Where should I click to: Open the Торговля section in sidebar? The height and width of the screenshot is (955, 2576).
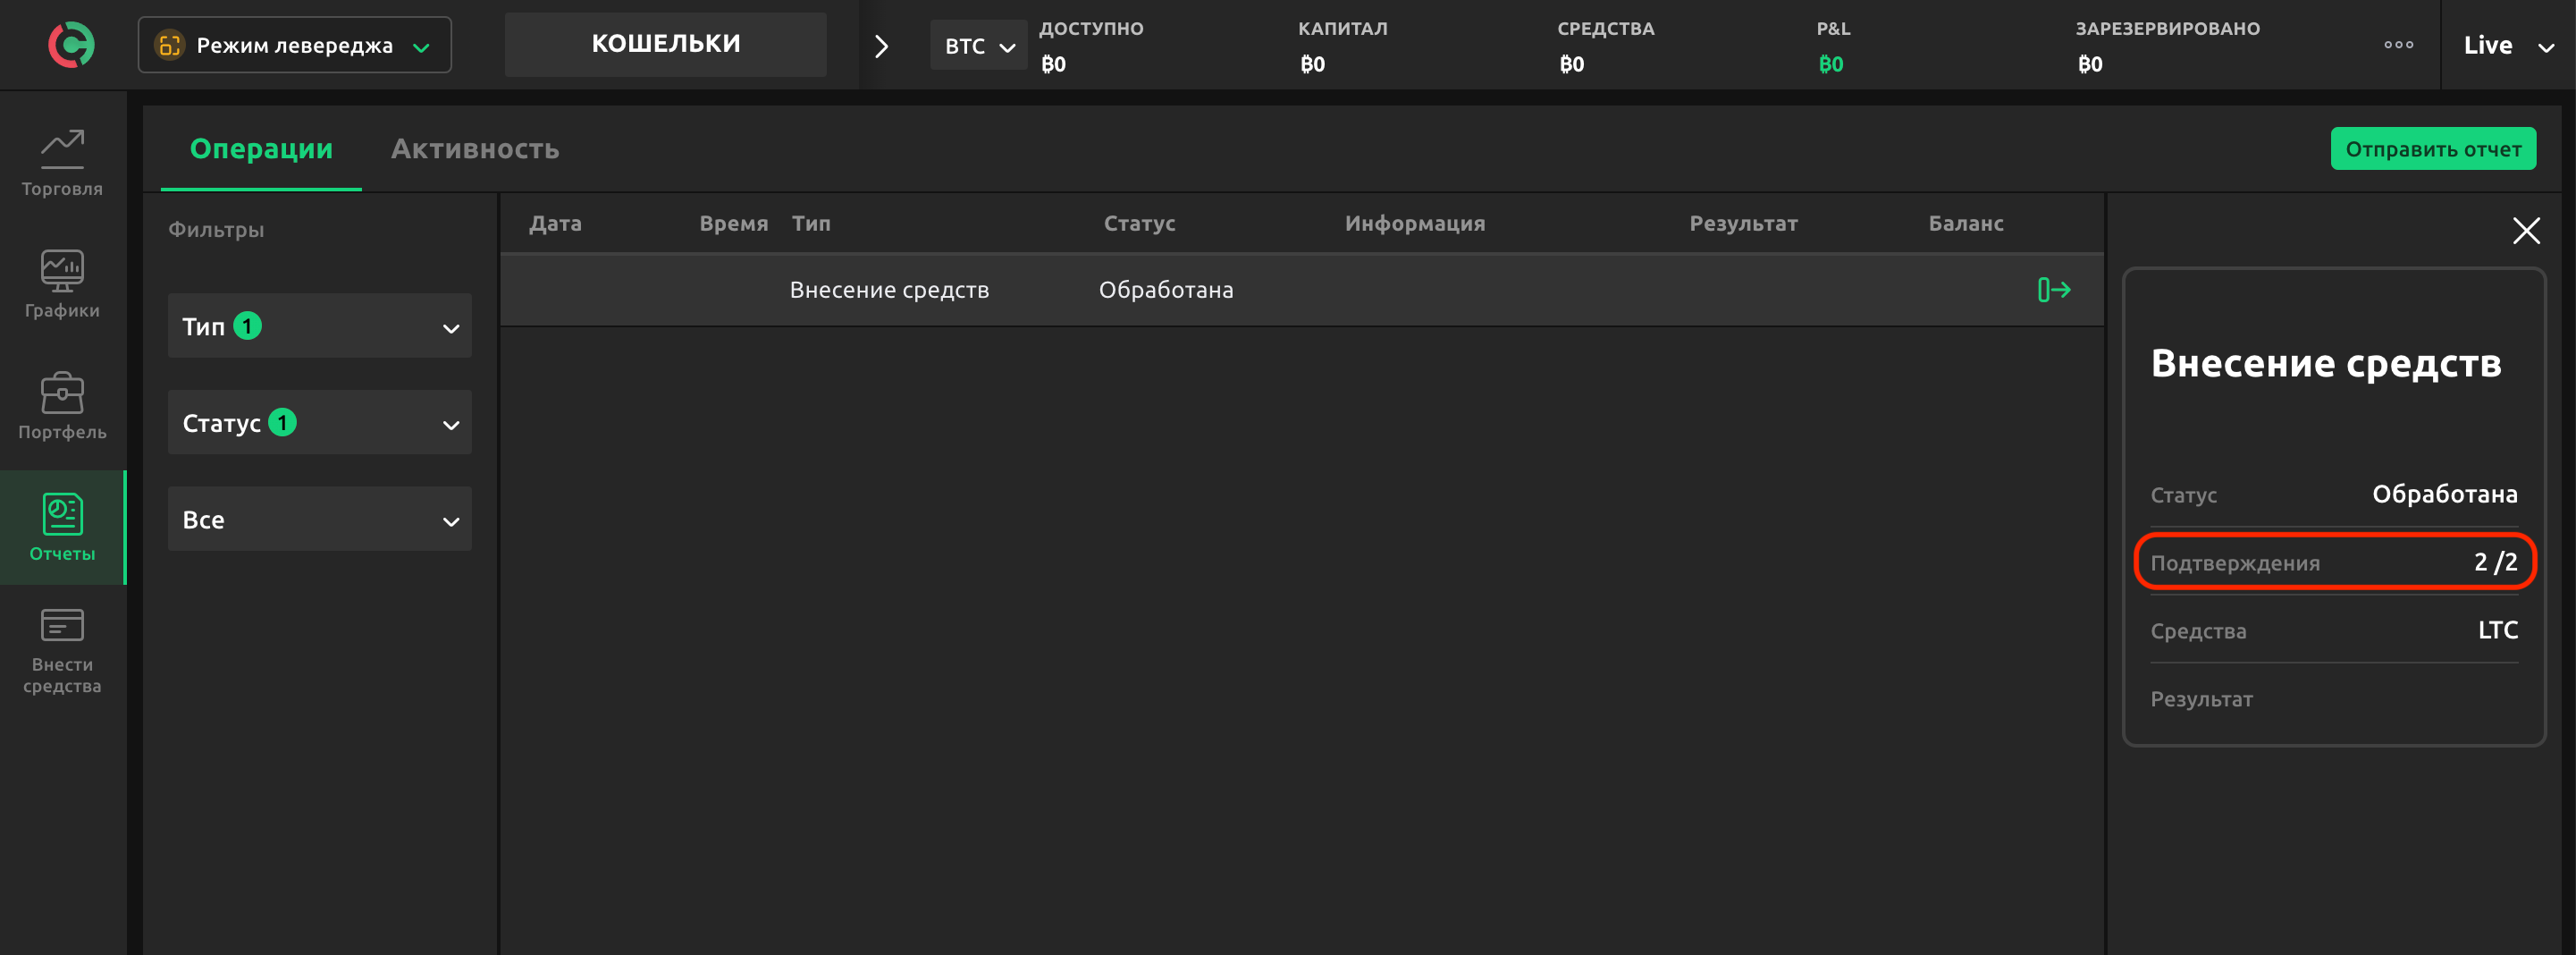(x=62, y=160)
